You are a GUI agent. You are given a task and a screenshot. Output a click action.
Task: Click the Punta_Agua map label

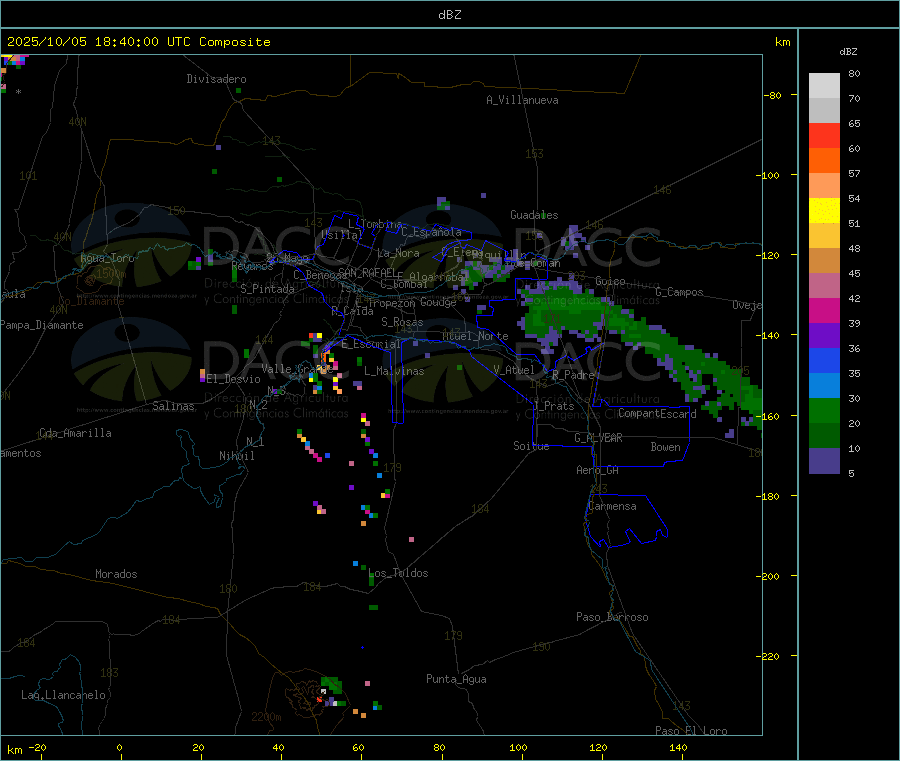pos(456,679)
